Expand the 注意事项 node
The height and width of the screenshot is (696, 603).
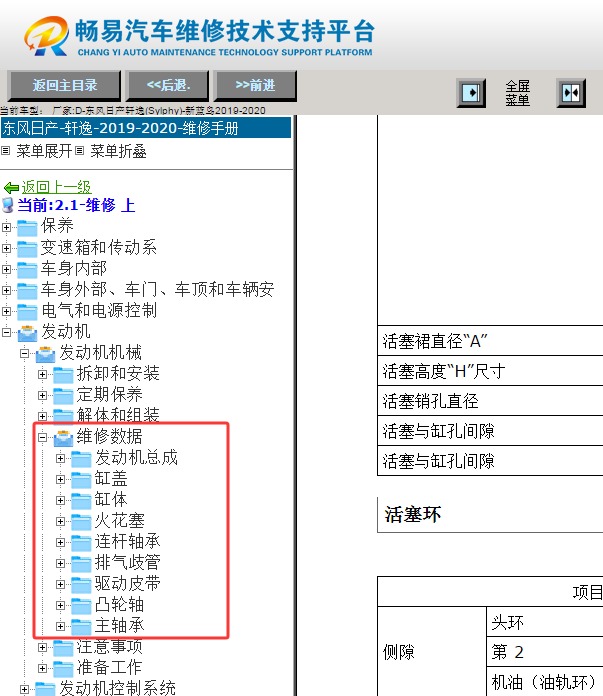[x=42, y=648]
